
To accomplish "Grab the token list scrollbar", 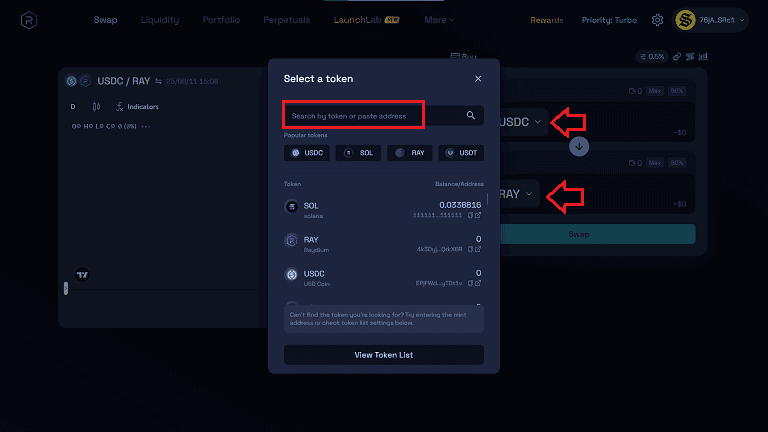I will (487, 199).
